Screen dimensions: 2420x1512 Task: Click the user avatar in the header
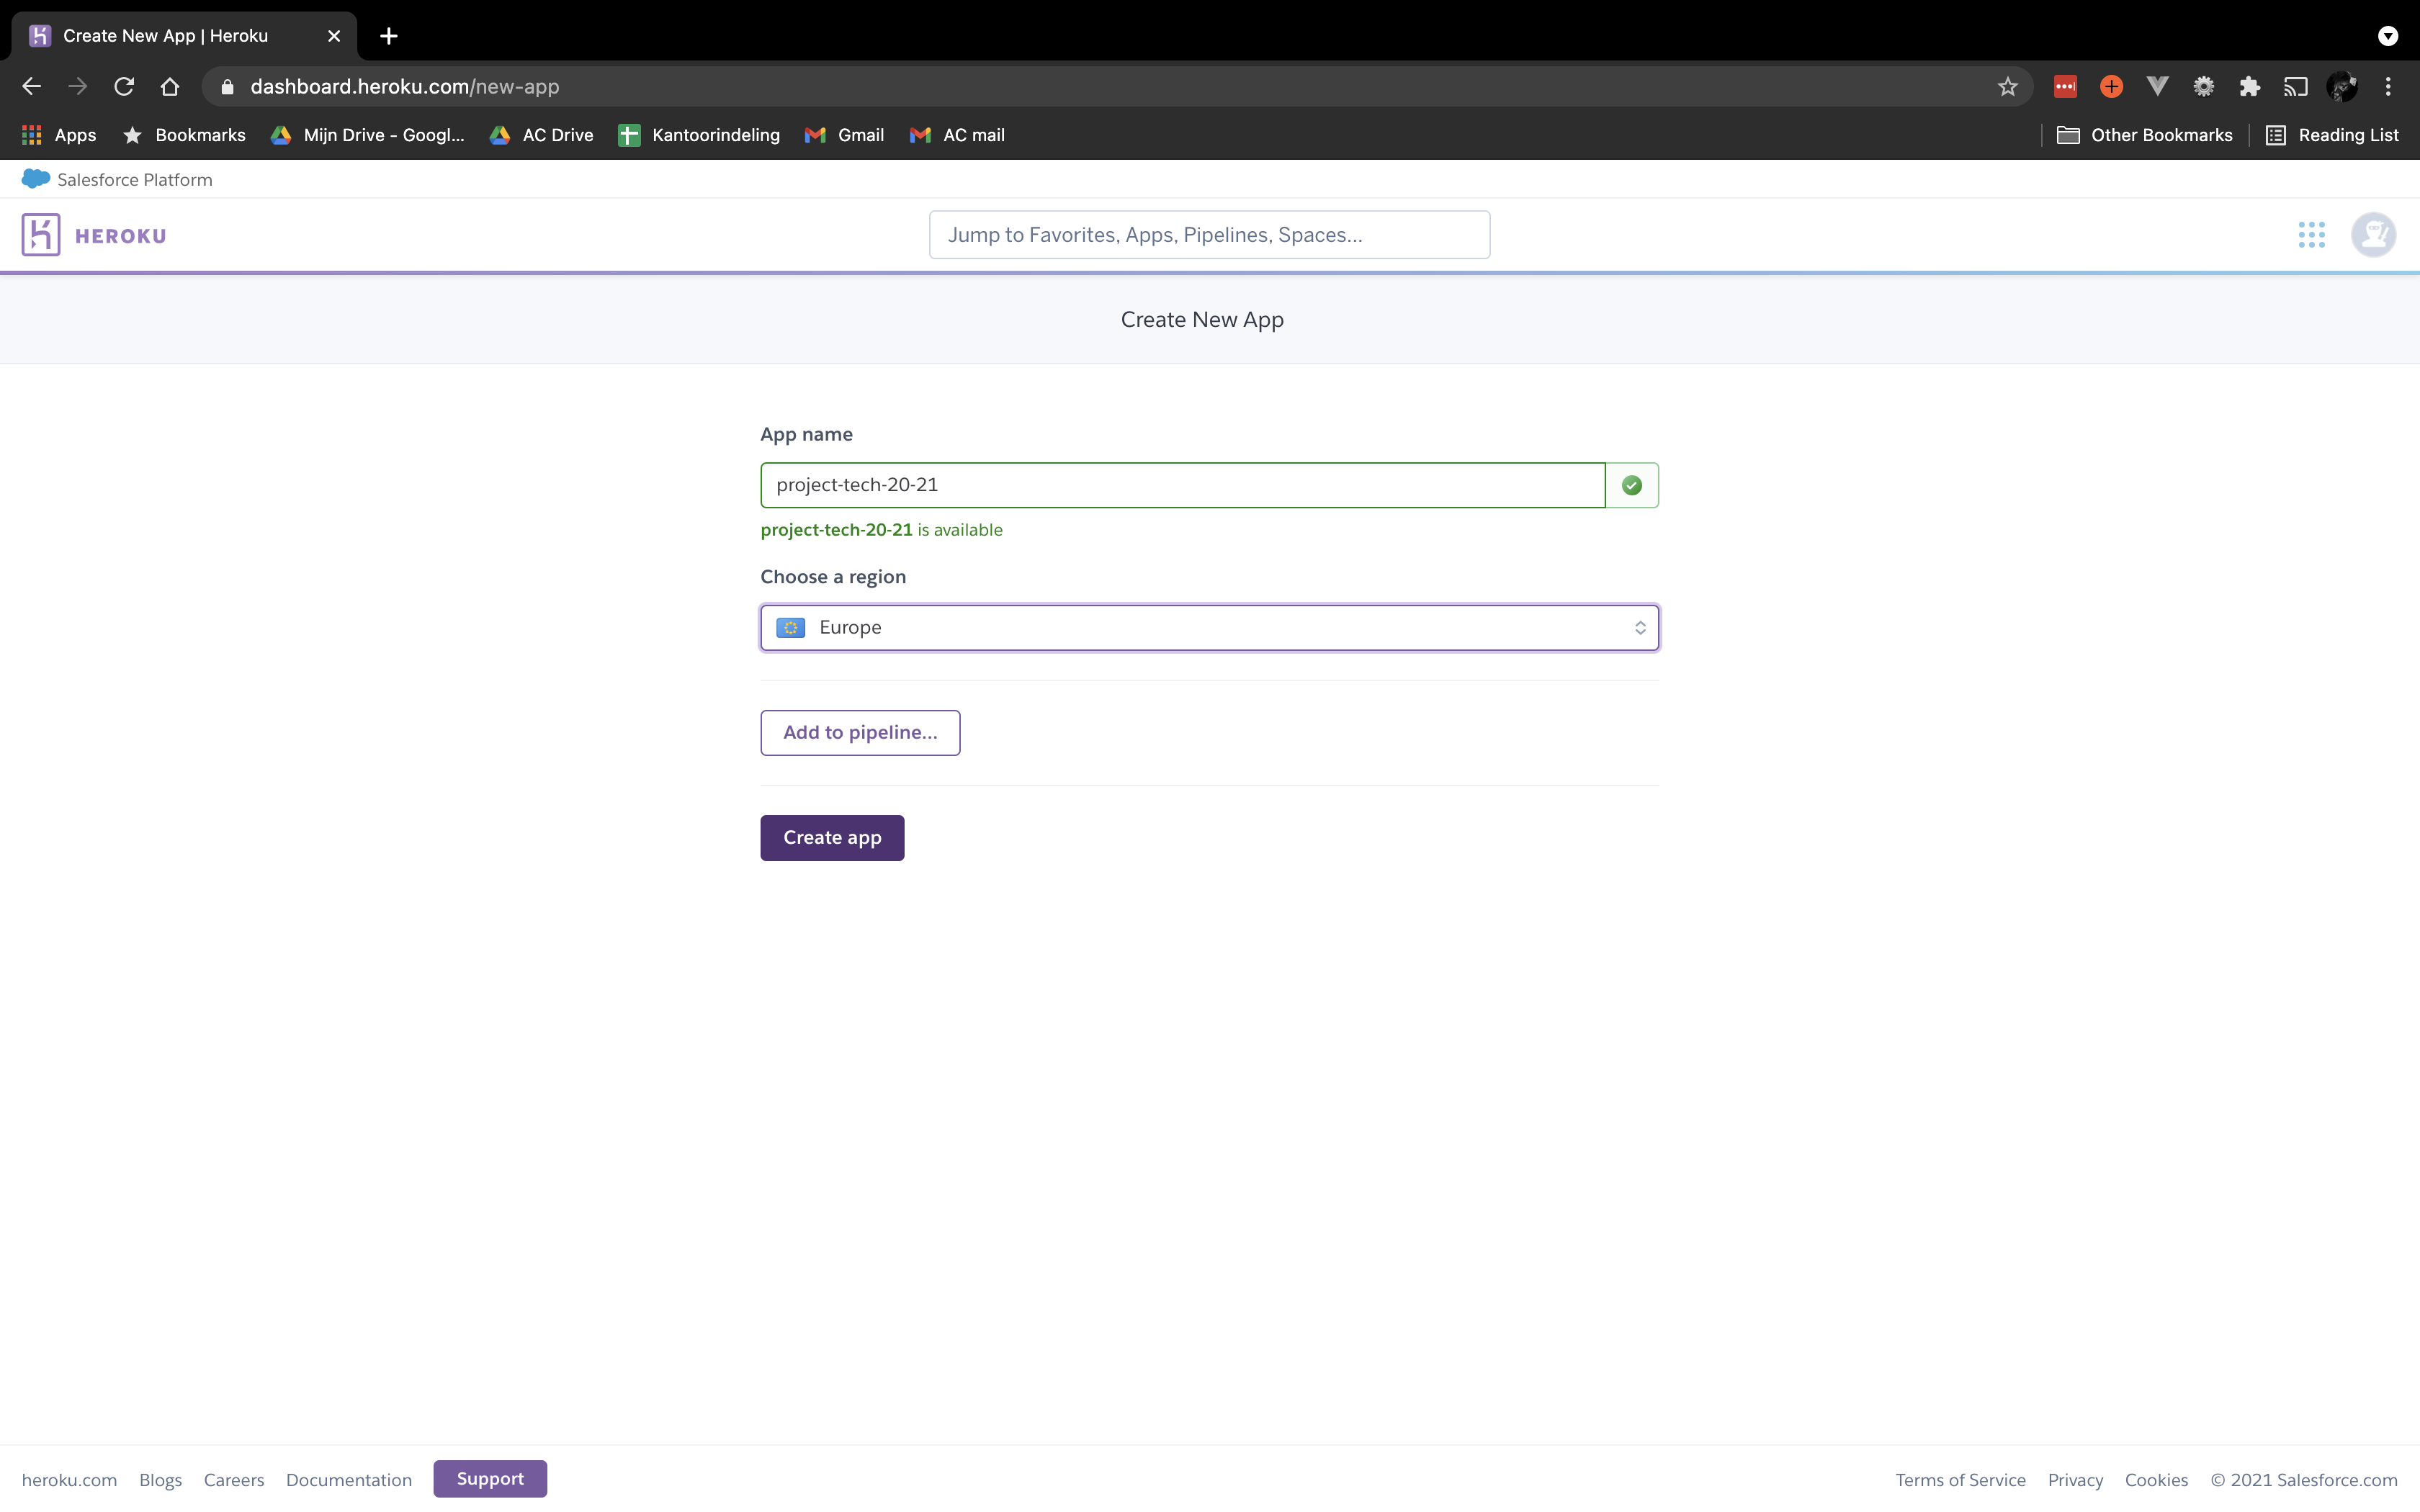click(x=2374, y=234)
